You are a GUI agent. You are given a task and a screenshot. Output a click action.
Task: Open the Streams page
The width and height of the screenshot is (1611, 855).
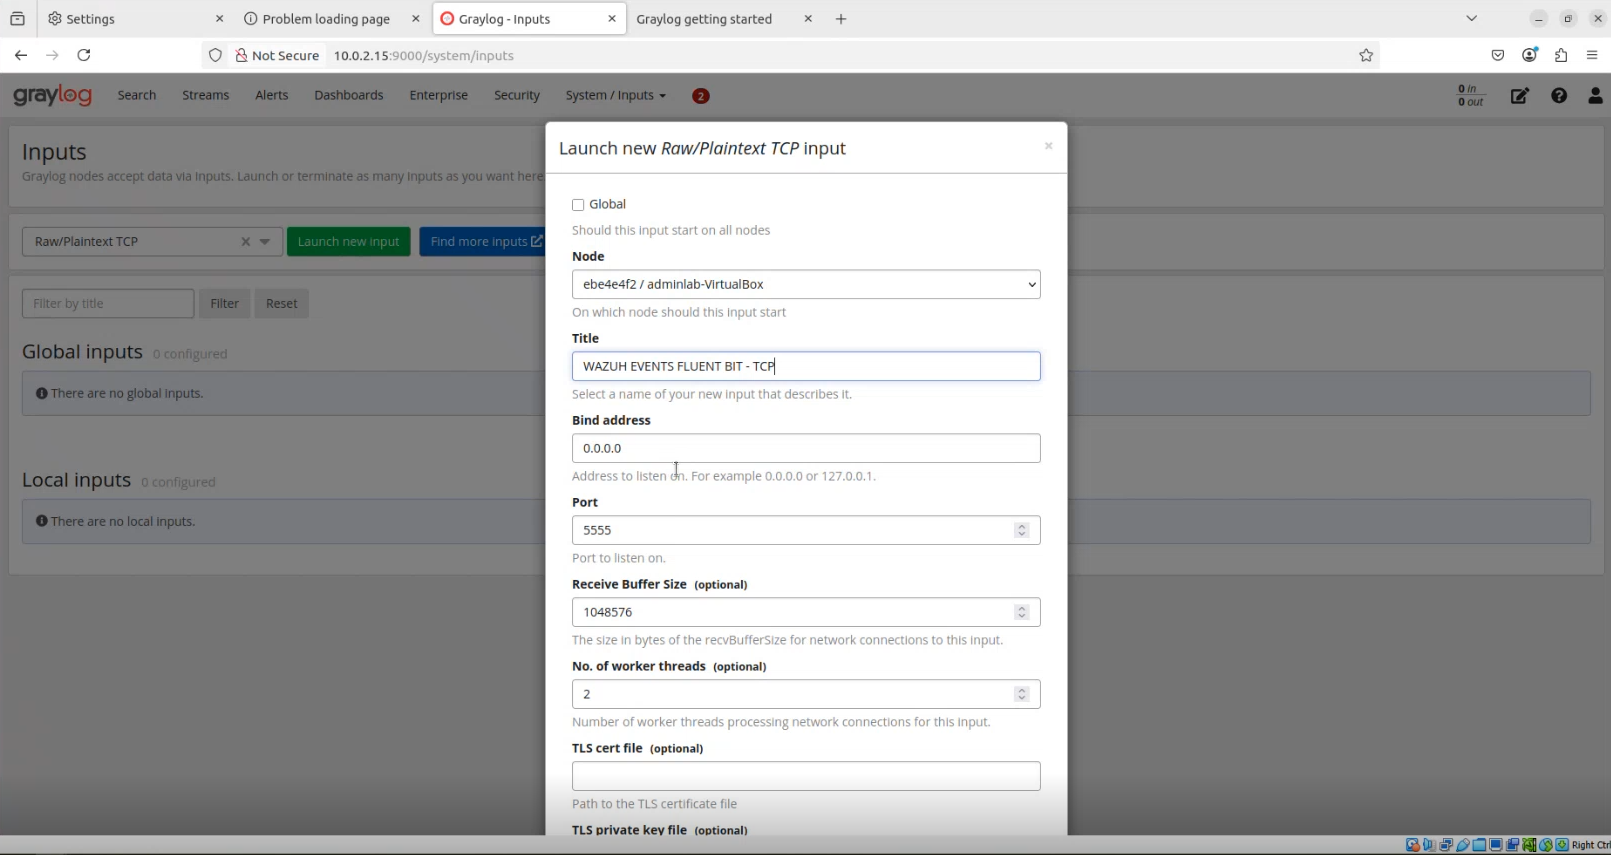pos(205,95)
